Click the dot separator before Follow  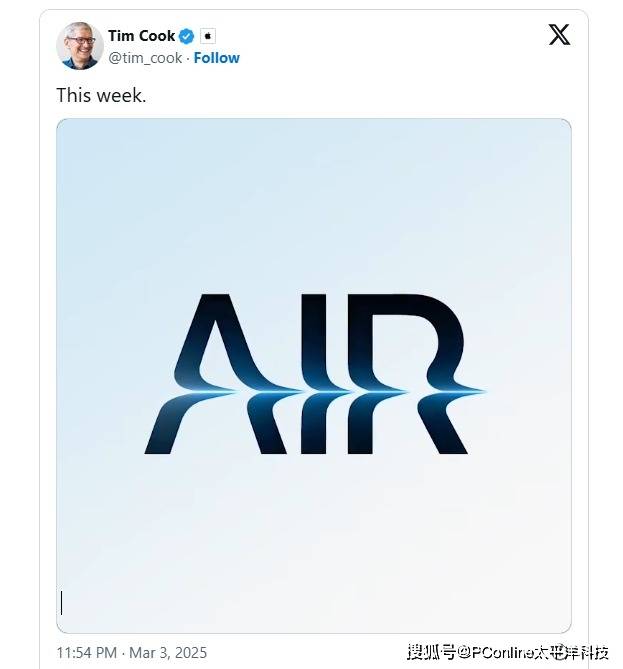tap(188, 58)
